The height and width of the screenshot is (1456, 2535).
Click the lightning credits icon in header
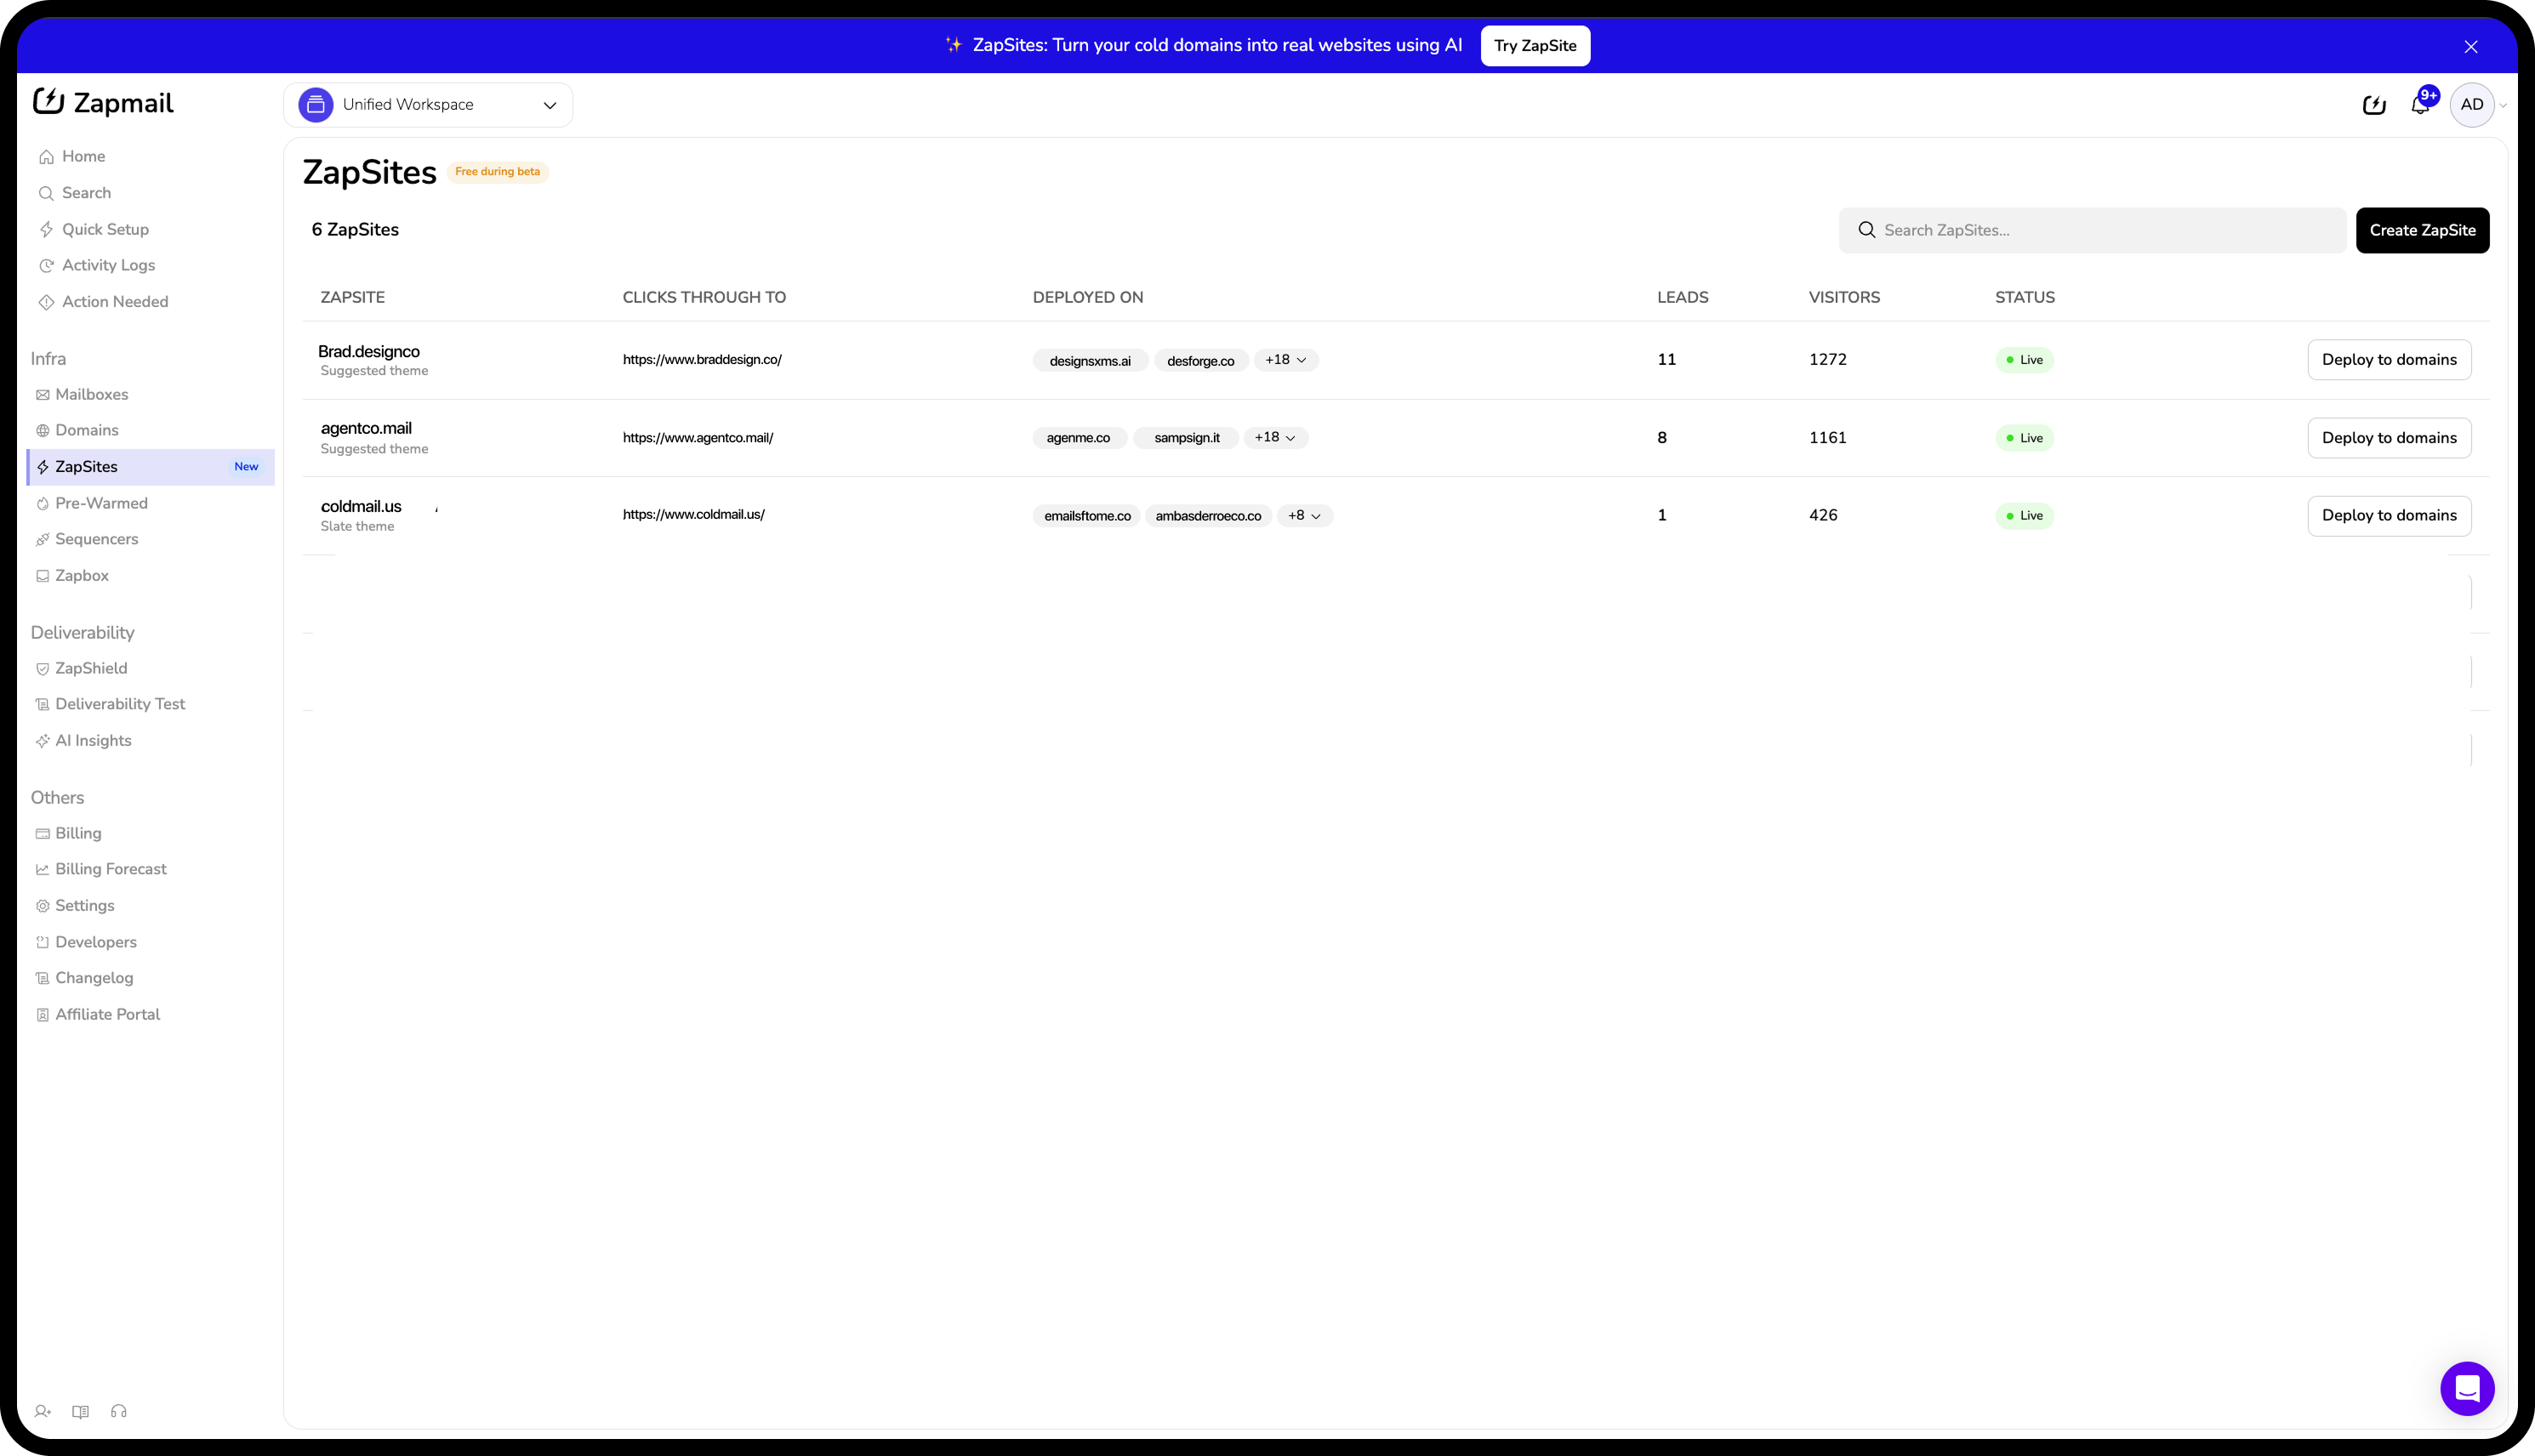[2374, 105]
